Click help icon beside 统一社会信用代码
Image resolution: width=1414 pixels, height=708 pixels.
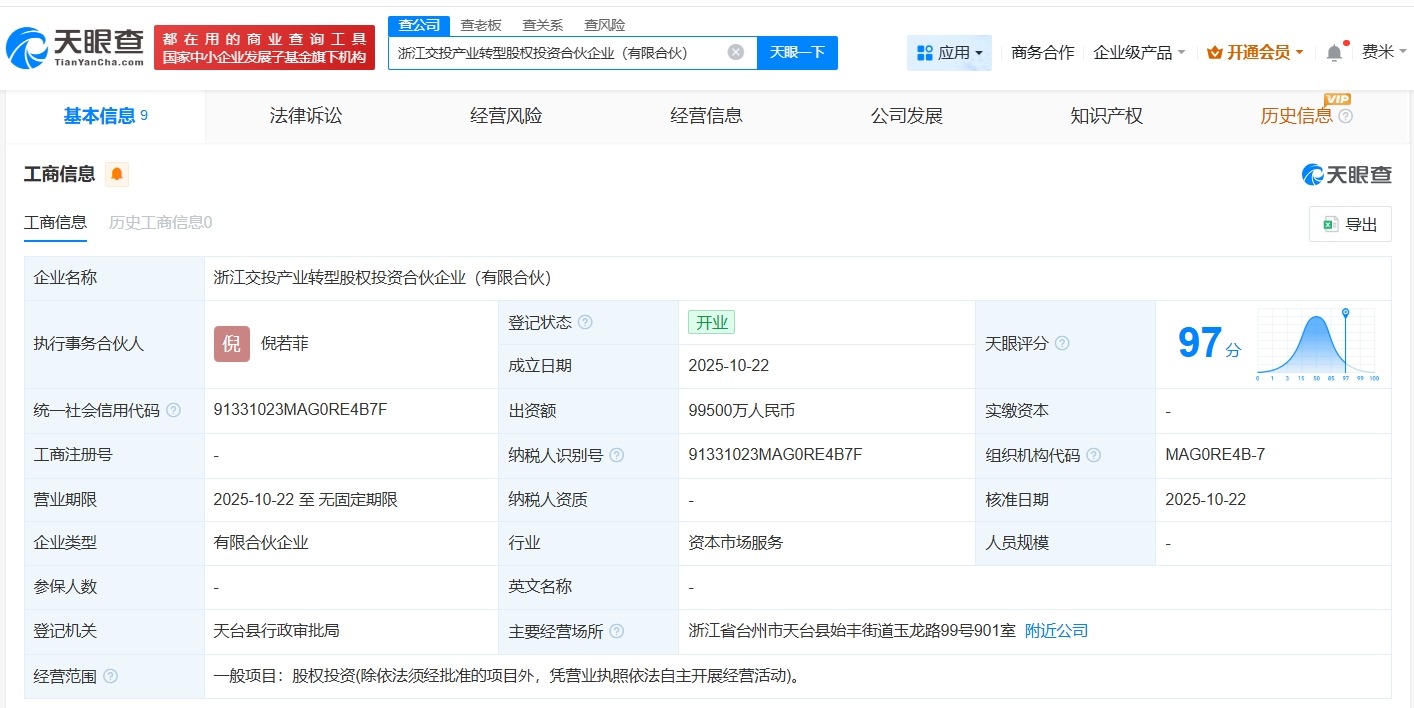point(173,410)
